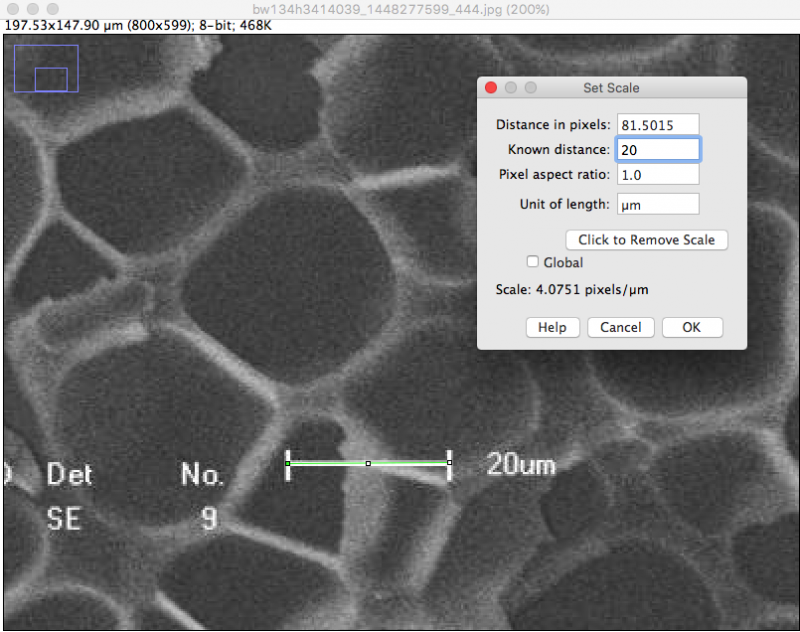Close the Set Scale dialog with the red button

491,88
